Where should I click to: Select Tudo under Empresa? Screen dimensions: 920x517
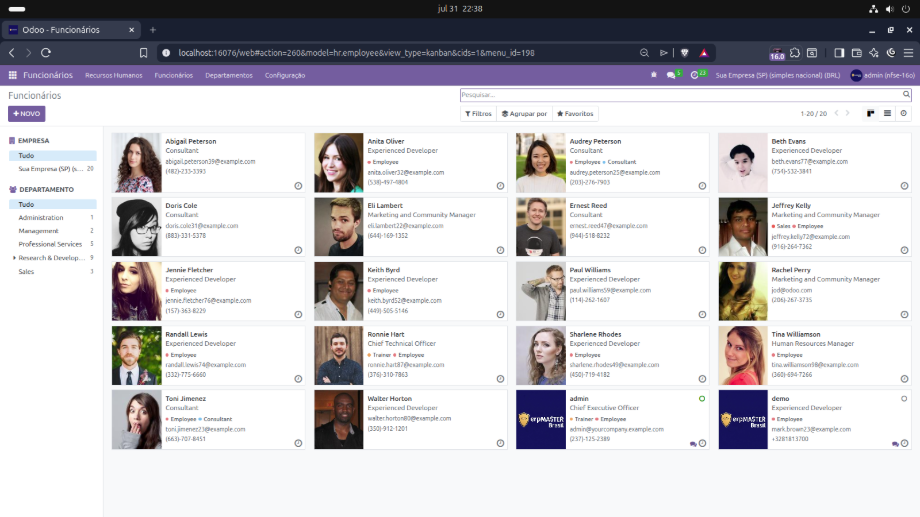(x=52, y=156)
